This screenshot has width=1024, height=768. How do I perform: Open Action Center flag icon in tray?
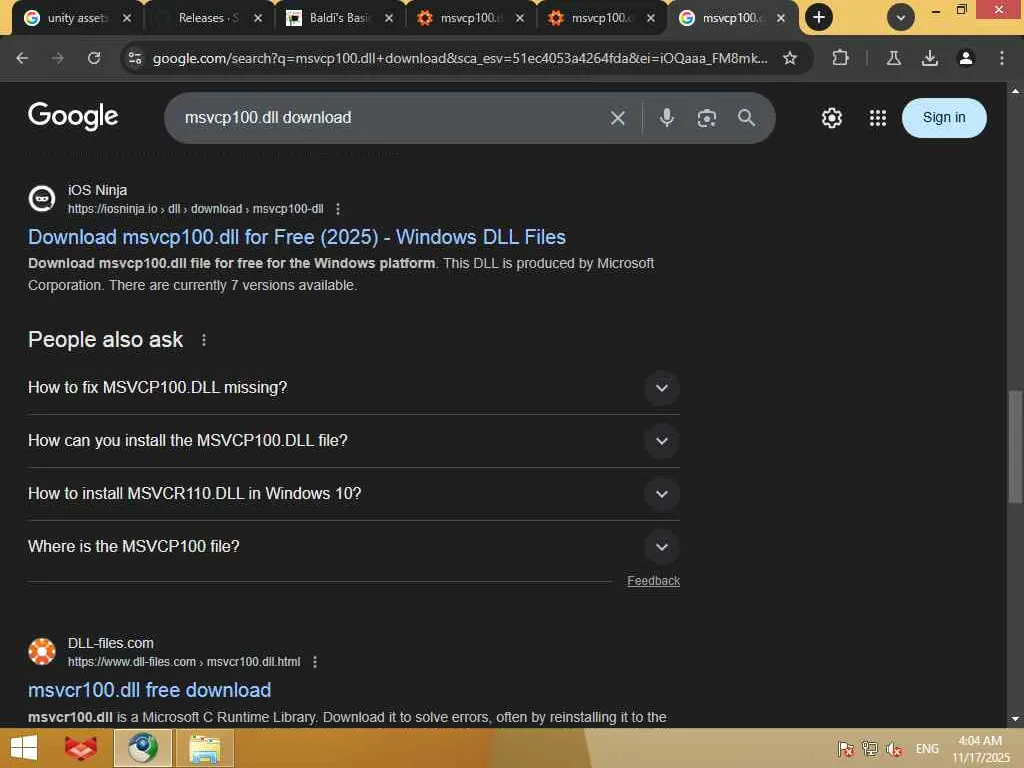coord(846,749)
